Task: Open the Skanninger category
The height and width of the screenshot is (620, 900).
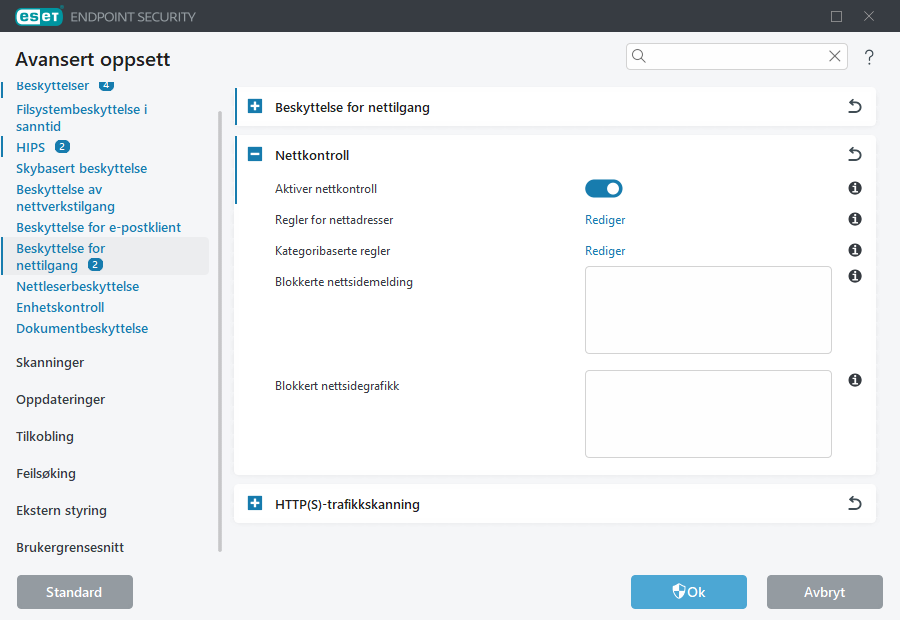Action: [50, 362]
